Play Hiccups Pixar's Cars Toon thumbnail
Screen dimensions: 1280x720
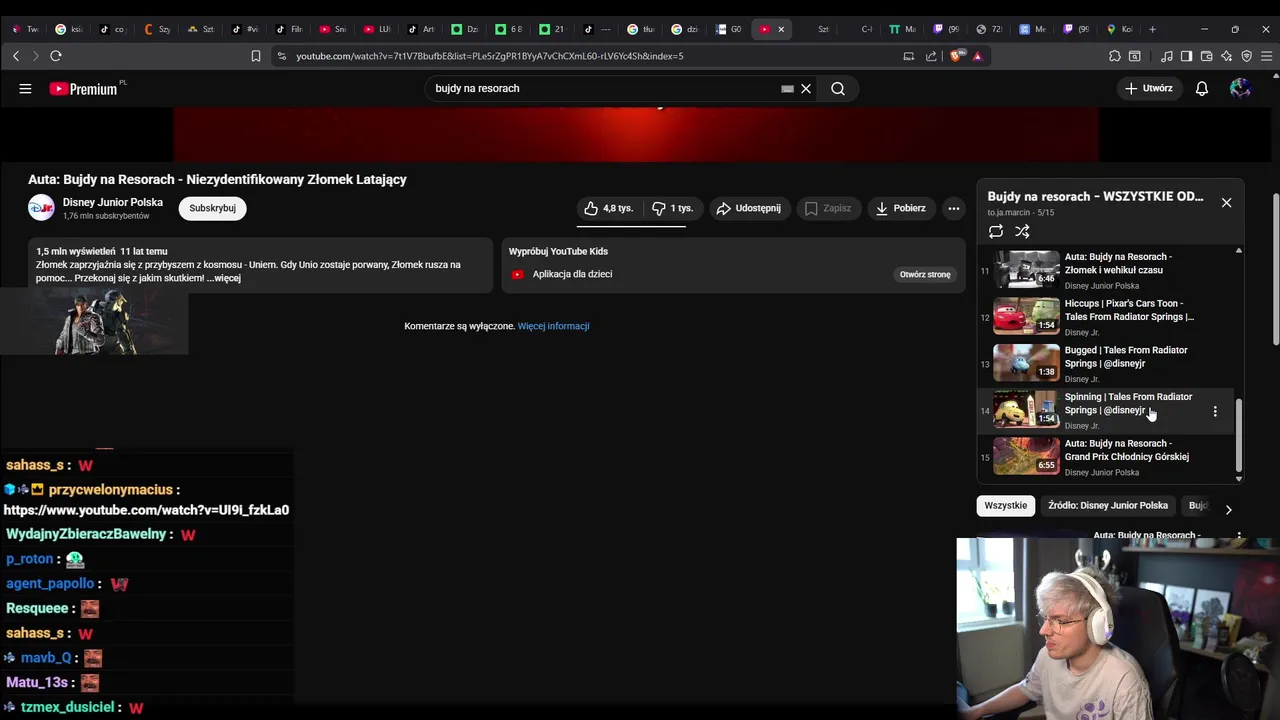pos(1026,317)
